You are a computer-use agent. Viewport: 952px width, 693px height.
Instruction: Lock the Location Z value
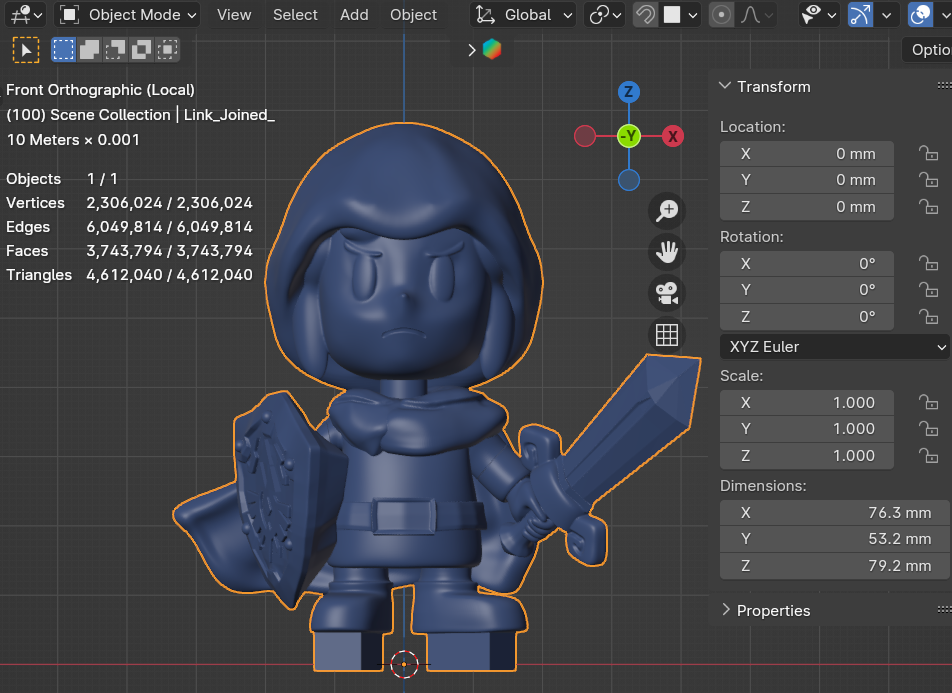click(x=928, y=207)
